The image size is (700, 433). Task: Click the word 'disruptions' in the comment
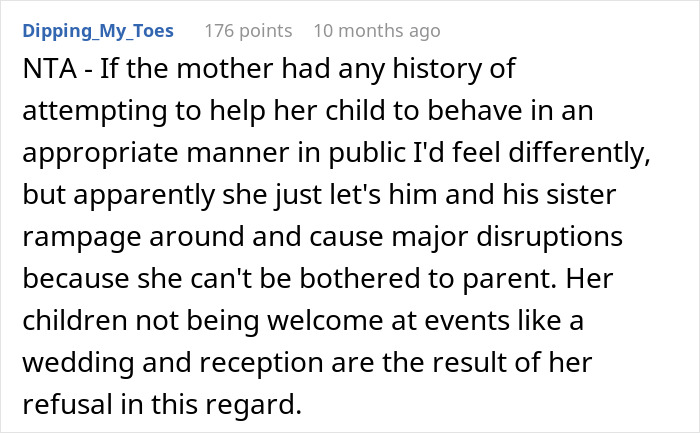coord(549,238)
